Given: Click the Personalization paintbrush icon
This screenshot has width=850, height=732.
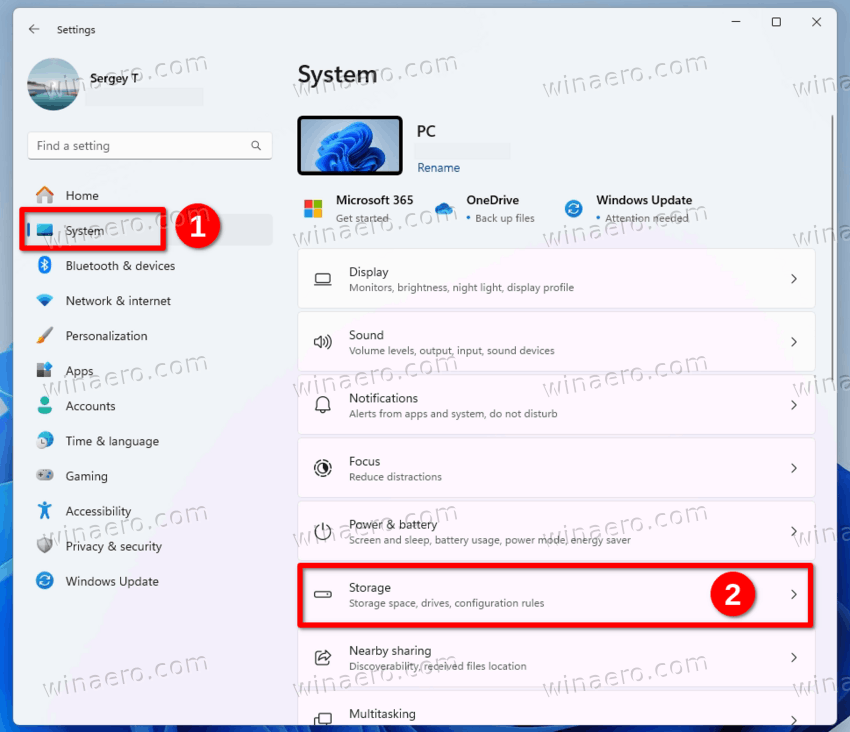Looking at the screenshot, I should pos(45,335).
